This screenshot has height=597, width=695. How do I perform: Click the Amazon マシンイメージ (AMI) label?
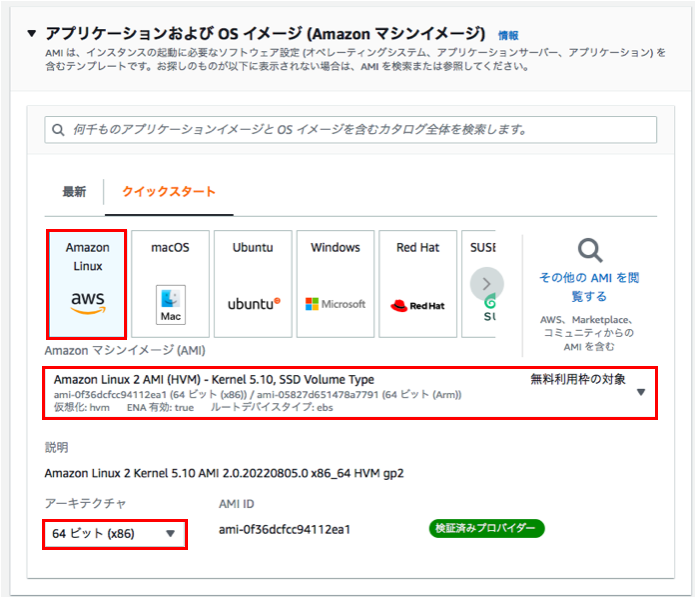coord(125,351)
